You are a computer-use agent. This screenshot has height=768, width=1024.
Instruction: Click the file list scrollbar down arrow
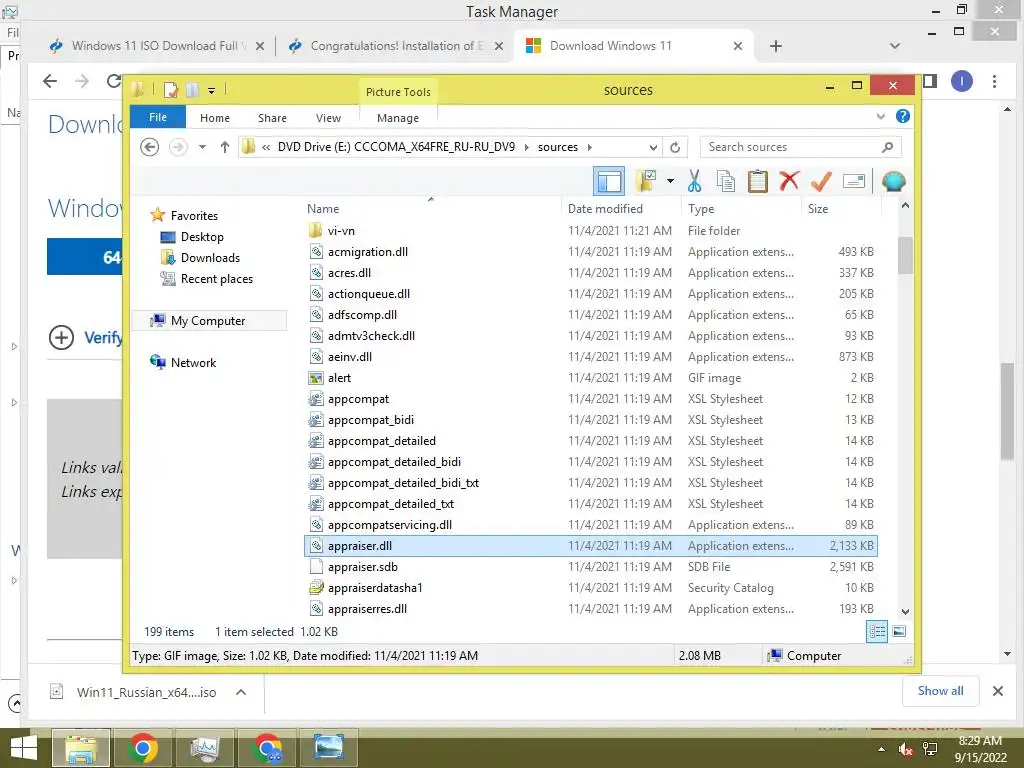coord(905,611)
